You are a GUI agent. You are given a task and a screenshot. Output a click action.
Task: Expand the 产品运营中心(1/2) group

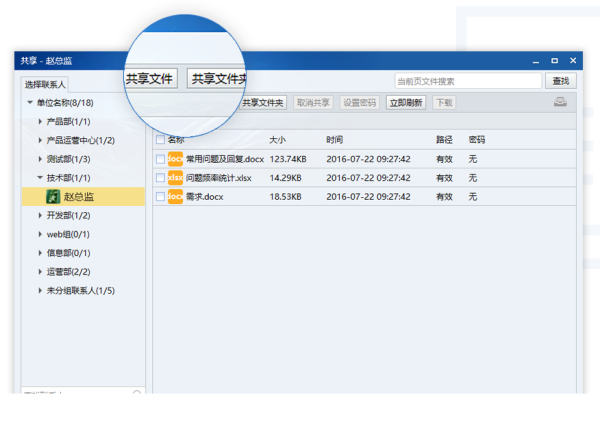[40, 140]
